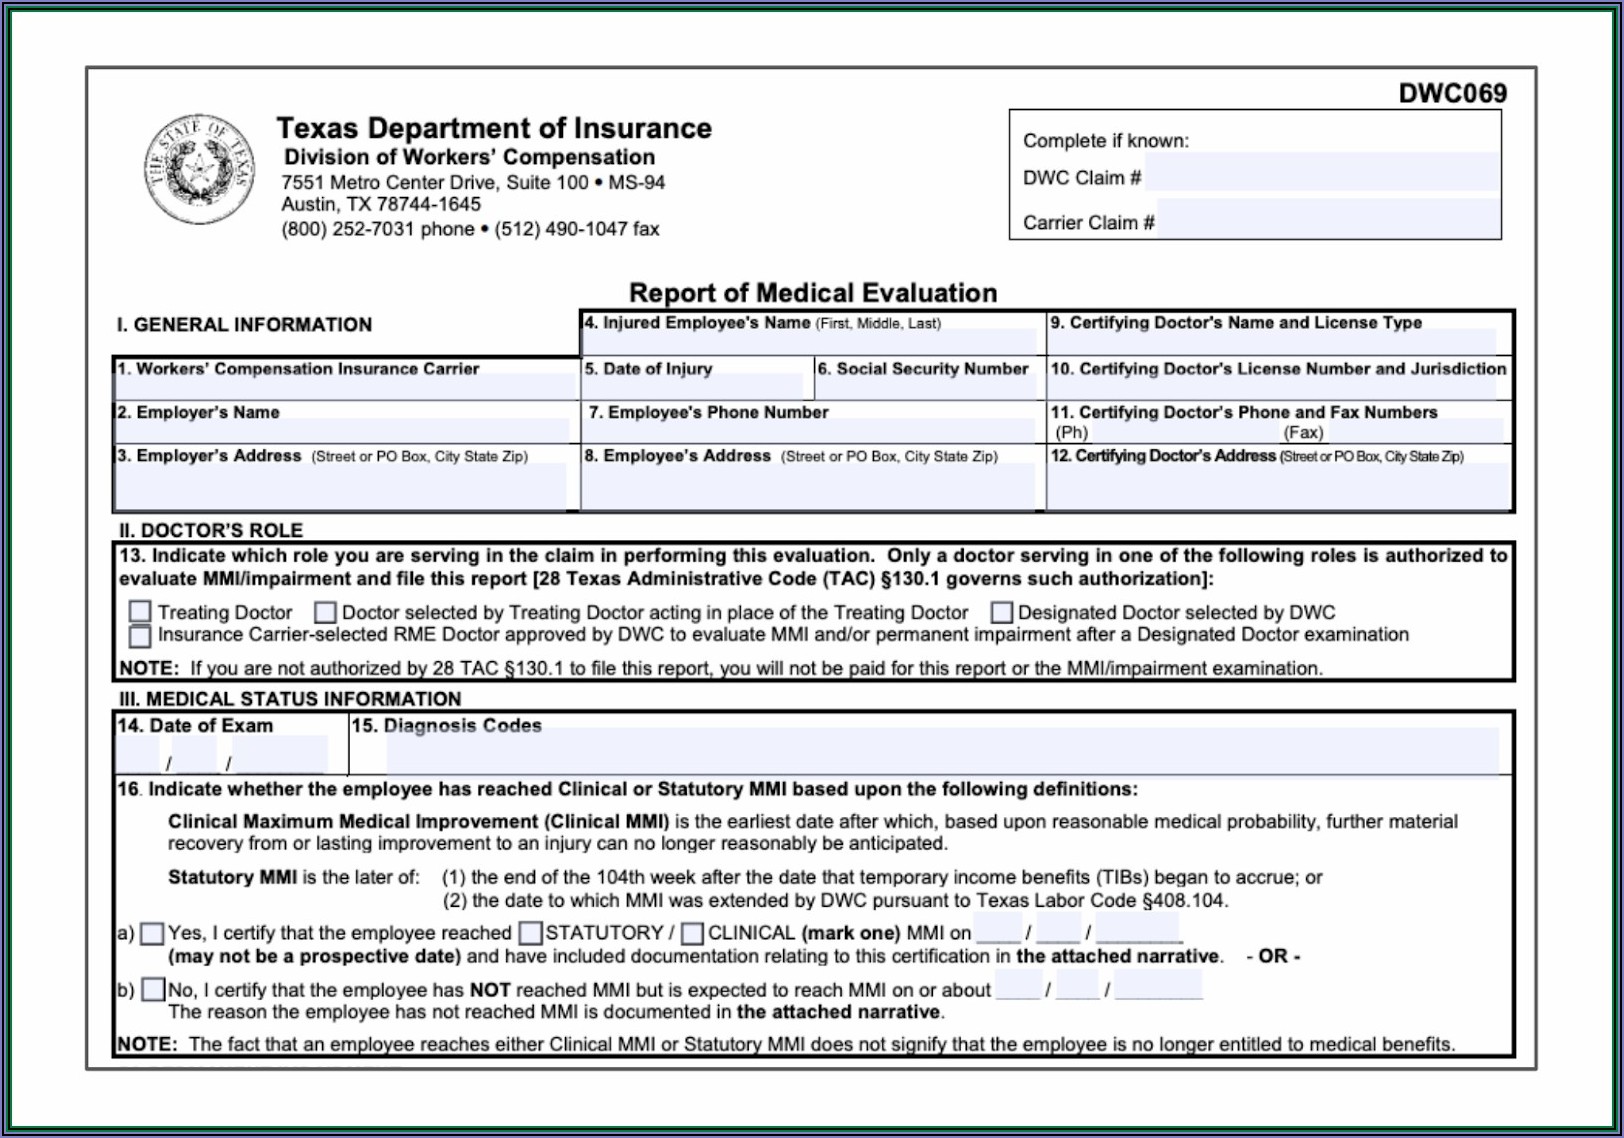Select the Diagnosis Codes input field
Screen dimensions: 1624x1138
tap(940, 751)
